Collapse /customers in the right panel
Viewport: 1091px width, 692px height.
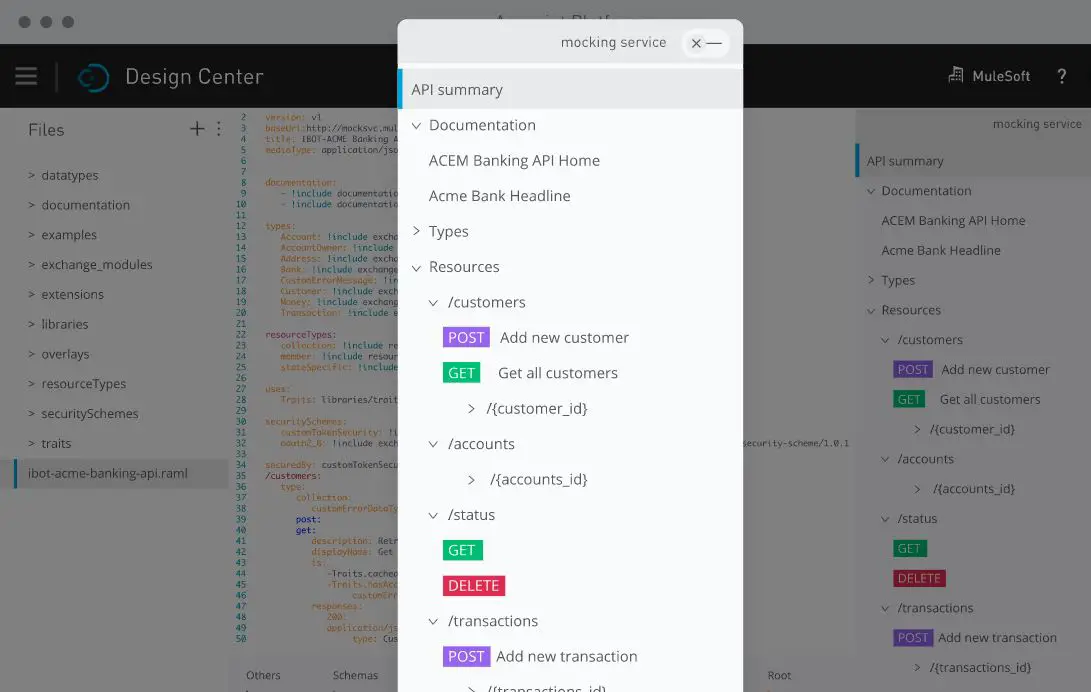[x=885, y=340]
